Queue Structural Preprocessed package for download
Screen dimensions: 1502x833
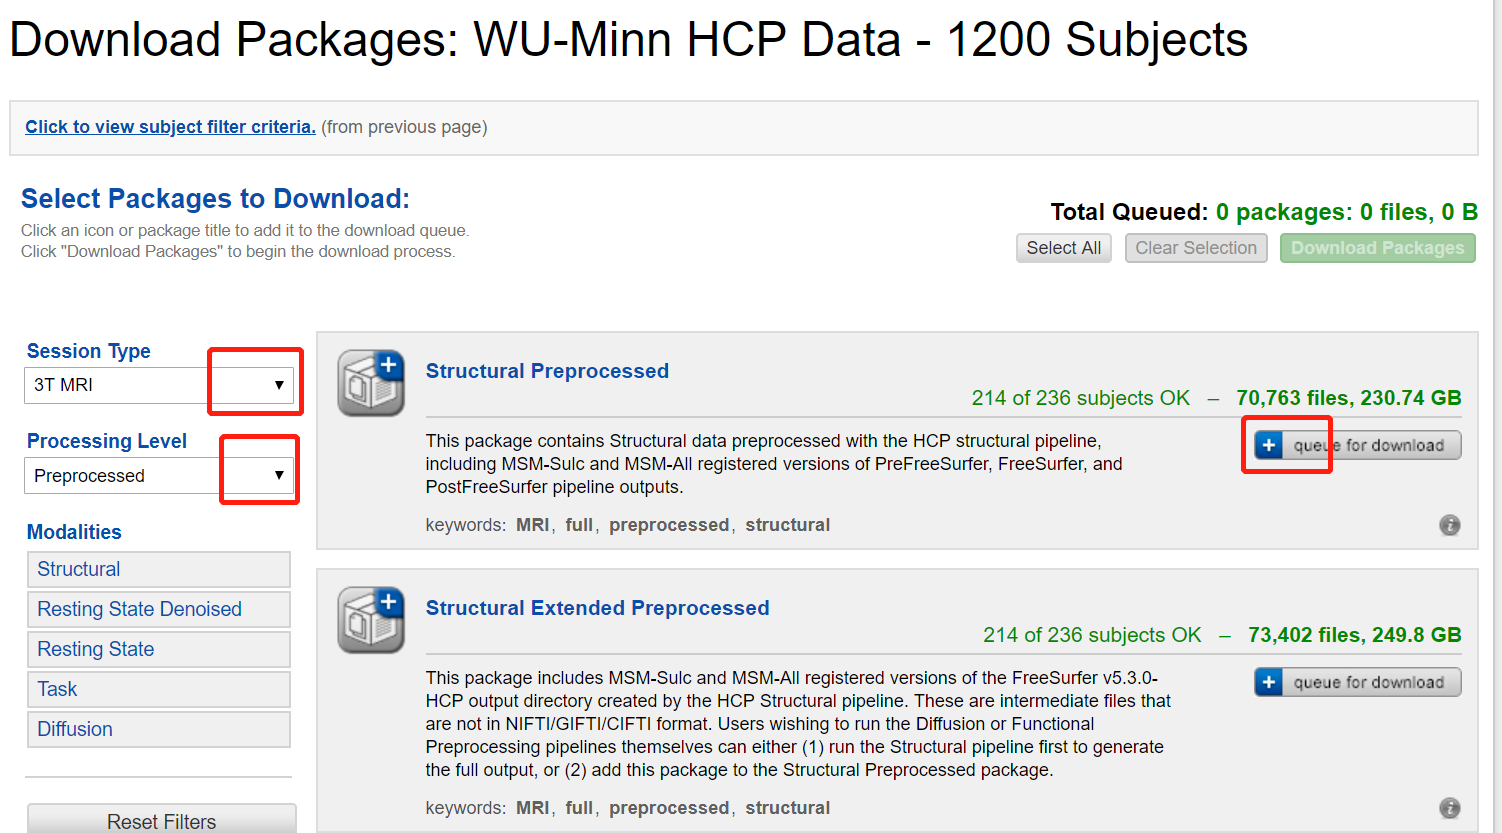tap(1357, 445)
